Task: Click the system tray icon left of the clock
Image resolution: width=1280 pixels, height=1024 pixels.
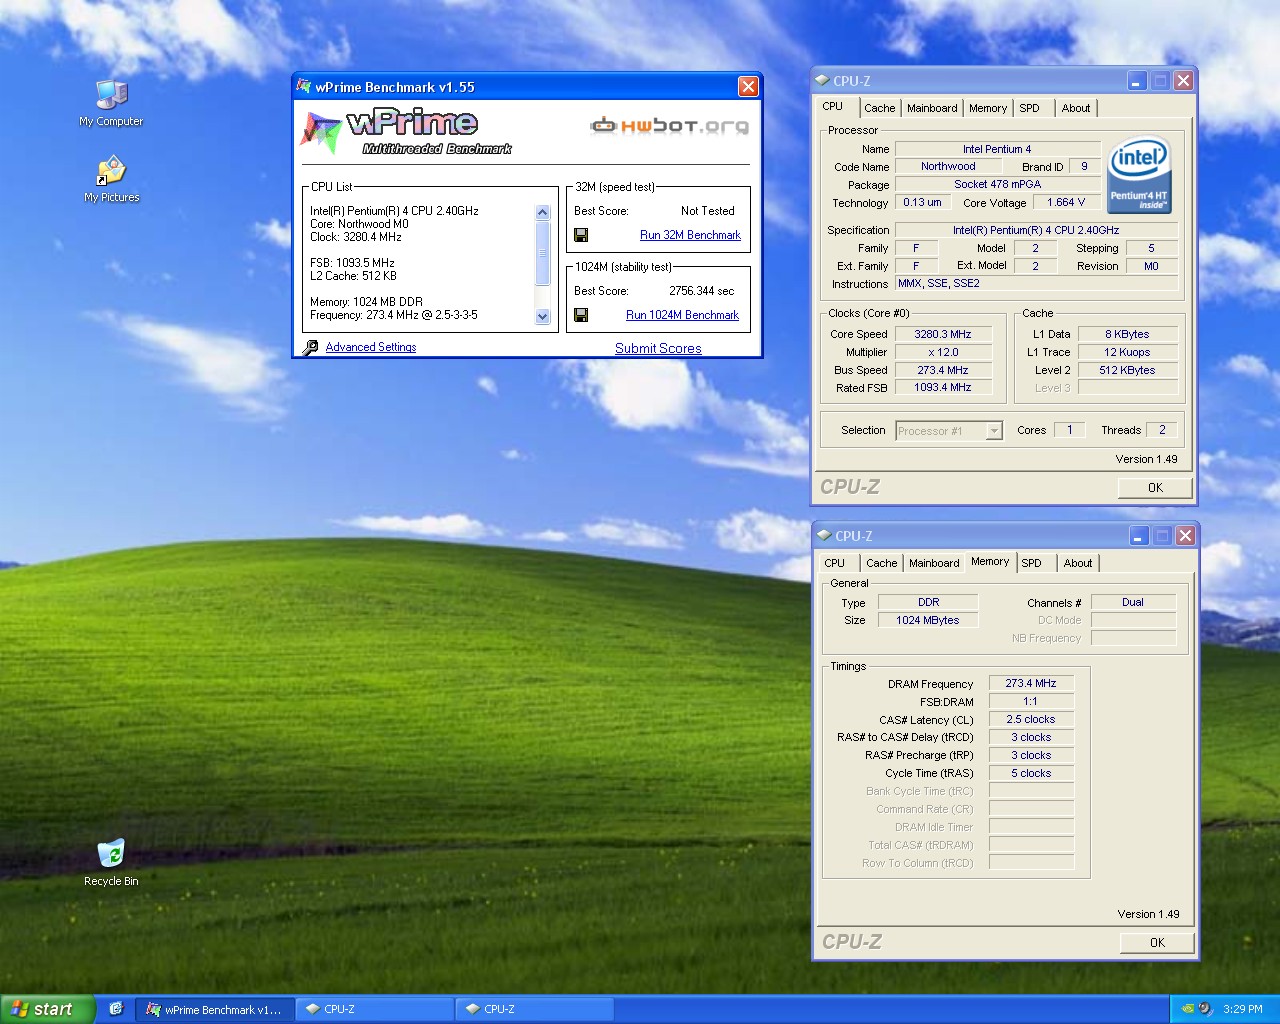Action: pos(1205,1009)
